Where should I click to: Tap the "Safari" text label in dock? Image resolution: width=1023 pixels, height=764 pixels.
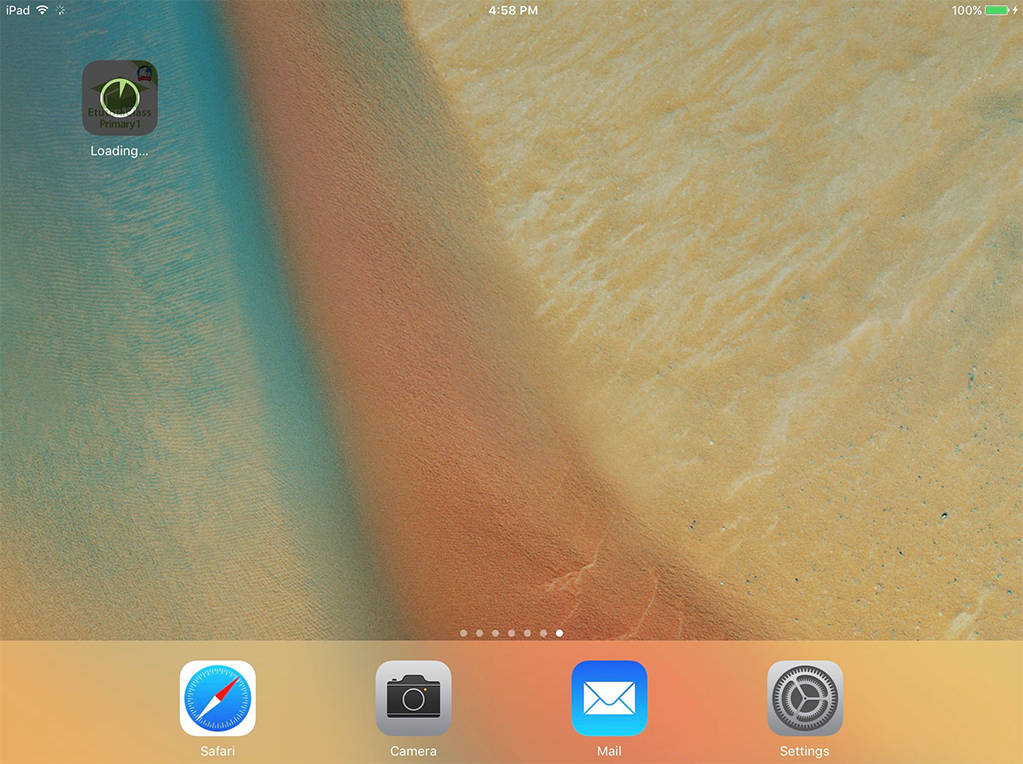tap(217, 751)
